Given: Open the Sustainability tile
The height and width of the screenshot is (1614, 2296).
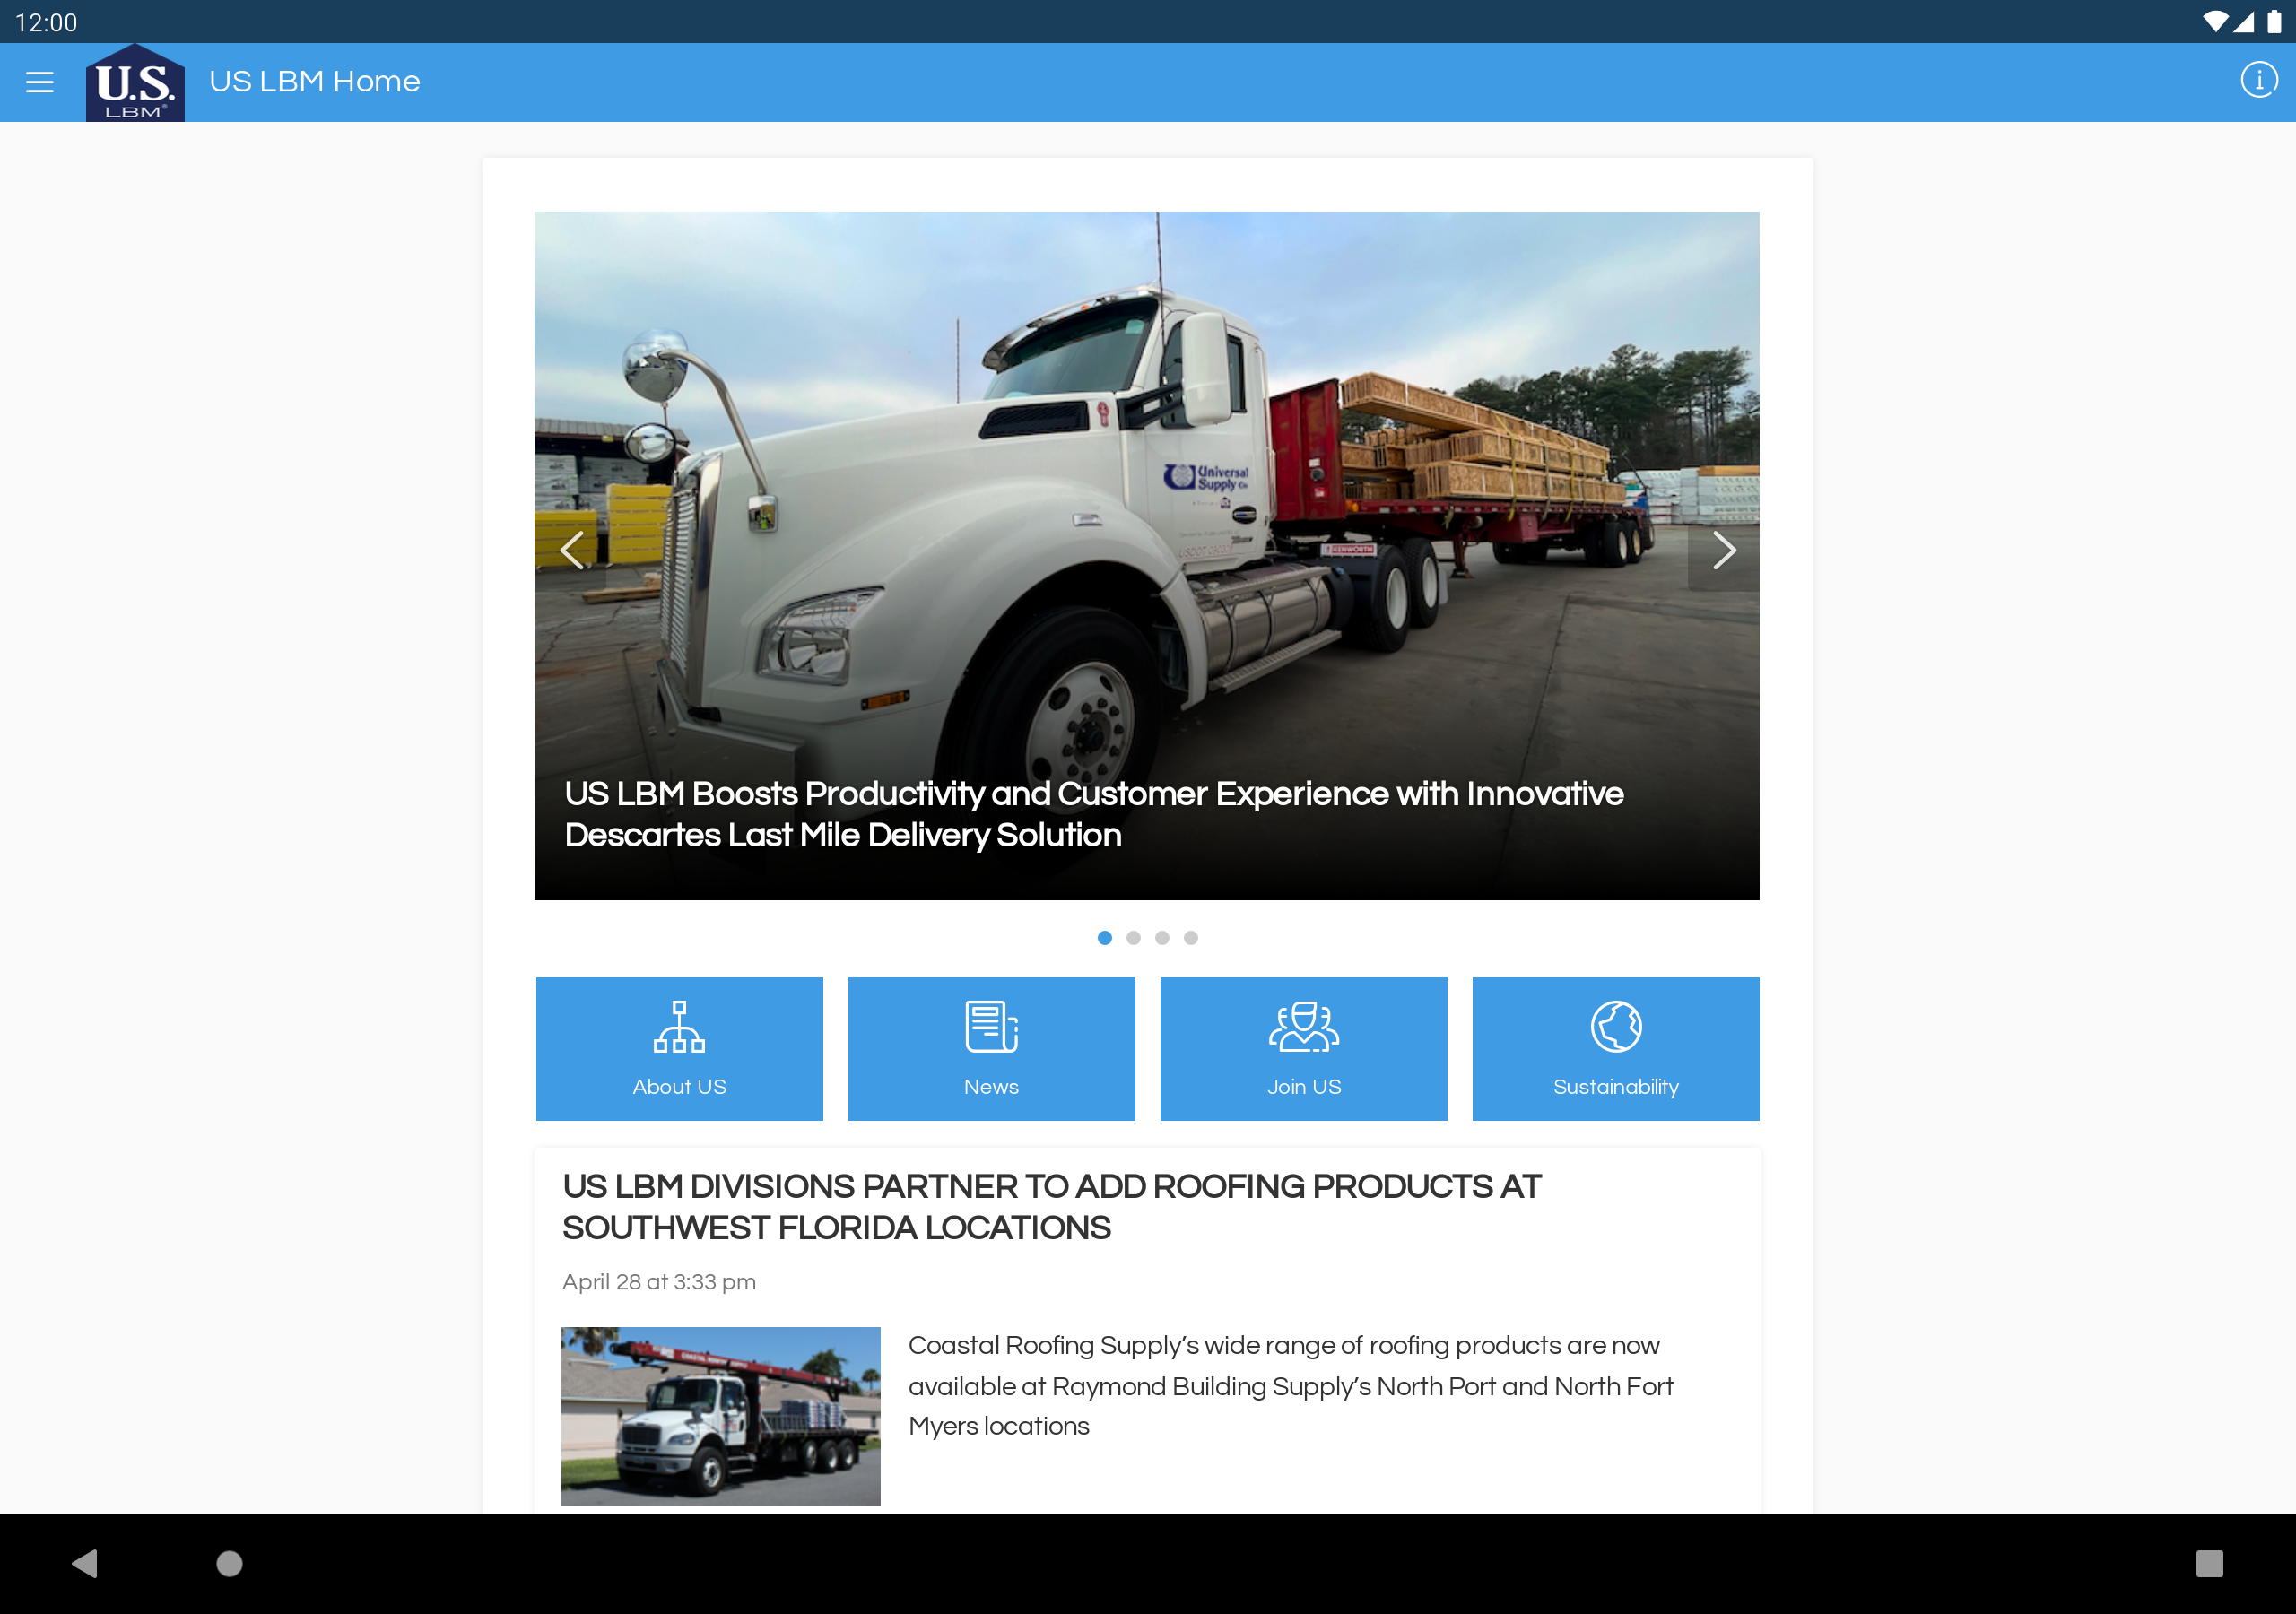Looking at the screenshot, I should 1615,1049.
